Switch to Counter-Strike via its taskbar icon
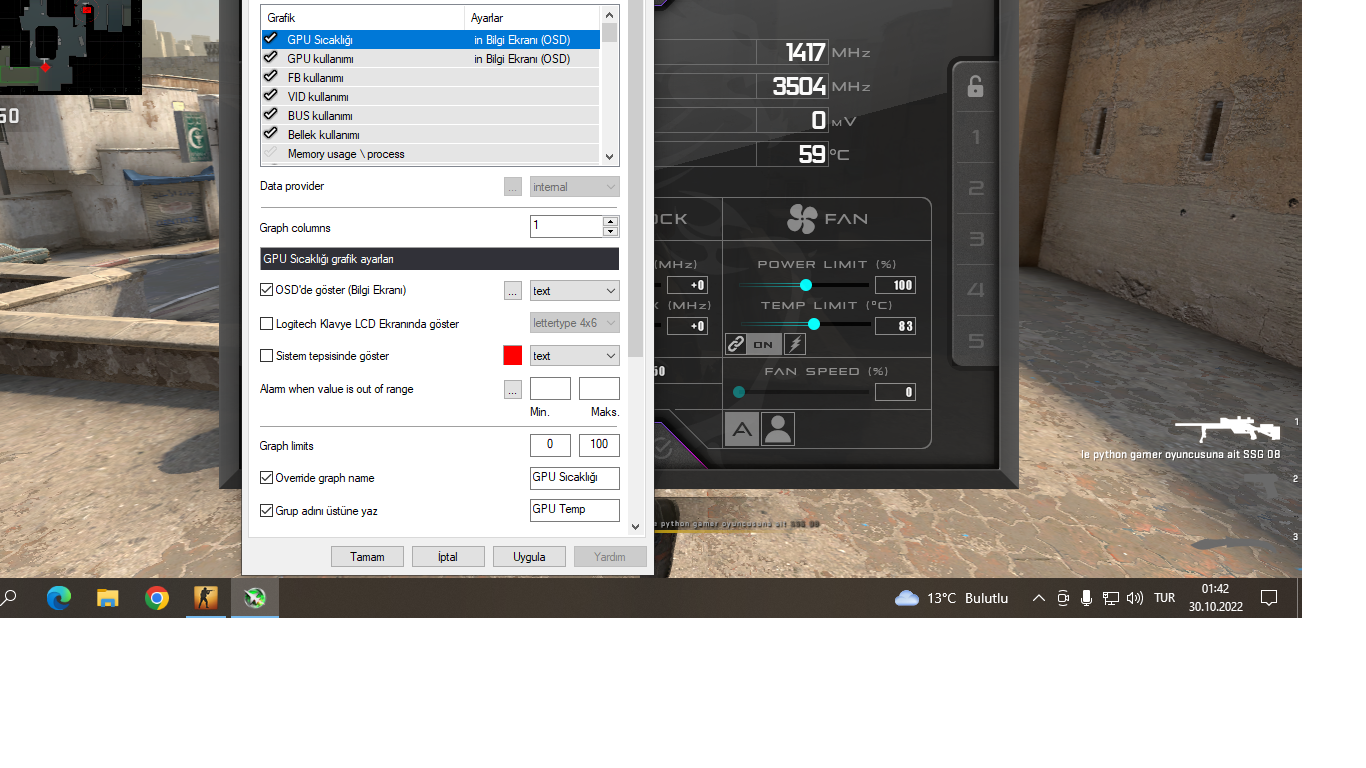The height and width of the screenshot is (768, 1366). 206,598
